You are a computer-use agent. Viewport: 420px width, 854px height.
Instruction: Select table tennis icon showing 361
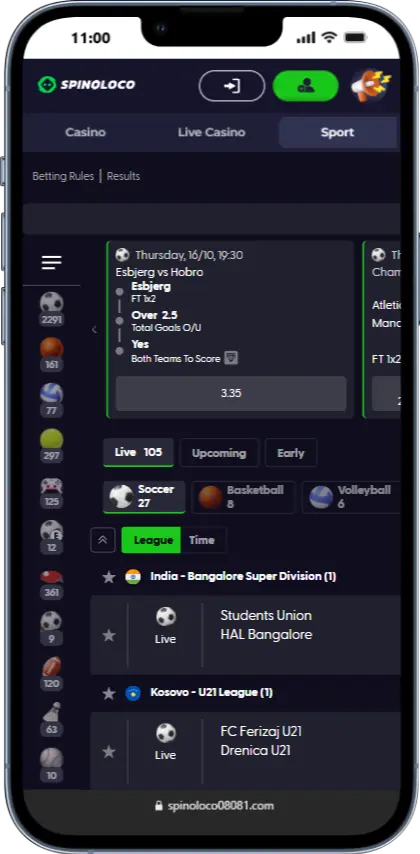[51, 583]
